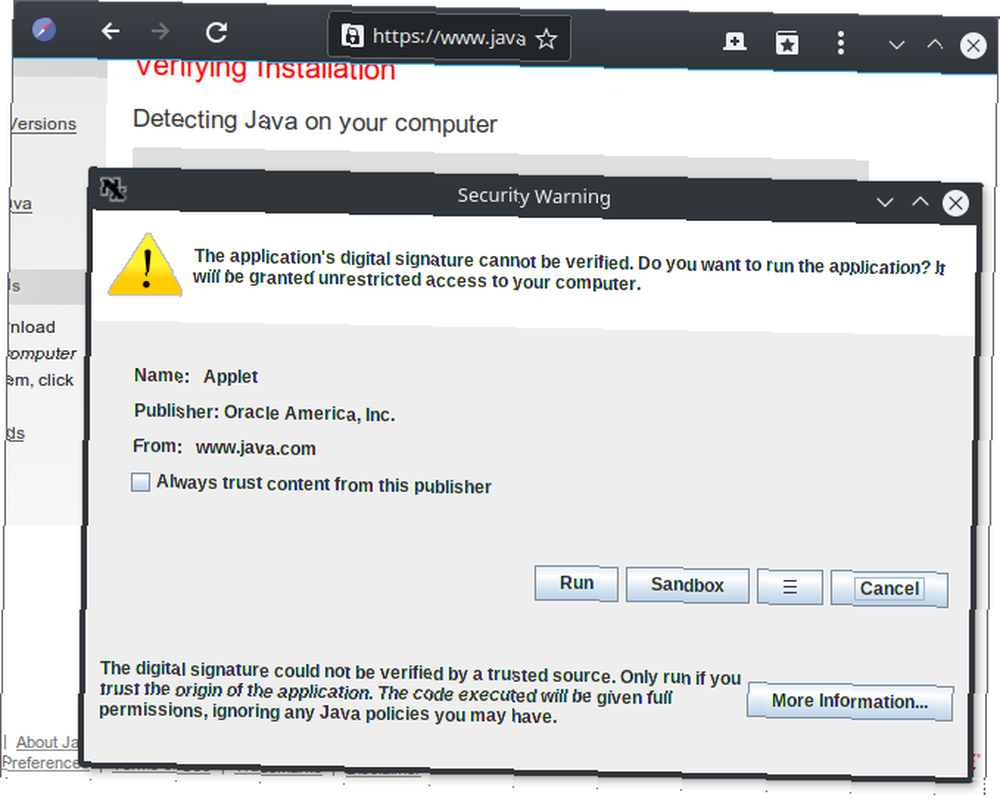
Task: Click the Sandbox button
Action: (x=688, y=585)
